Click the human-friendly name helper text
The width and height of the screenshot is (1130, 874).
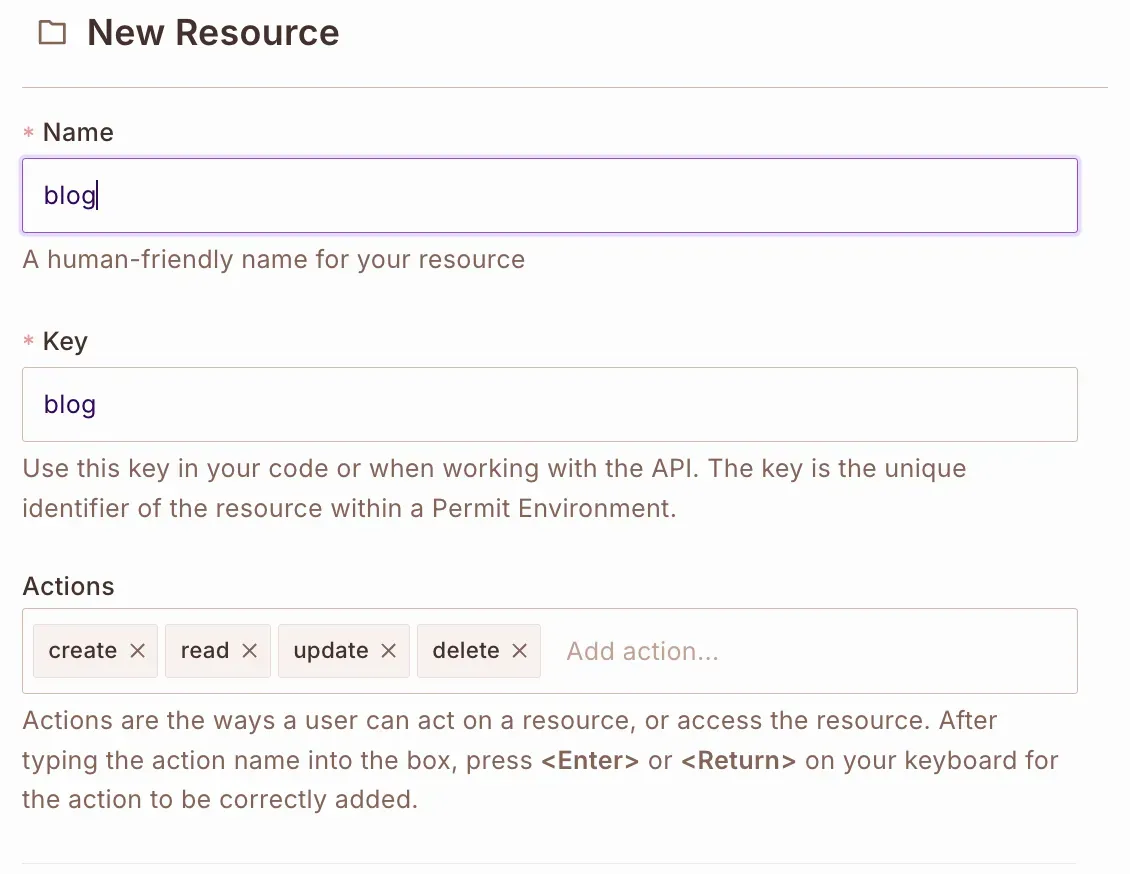(x=273, y=260)
